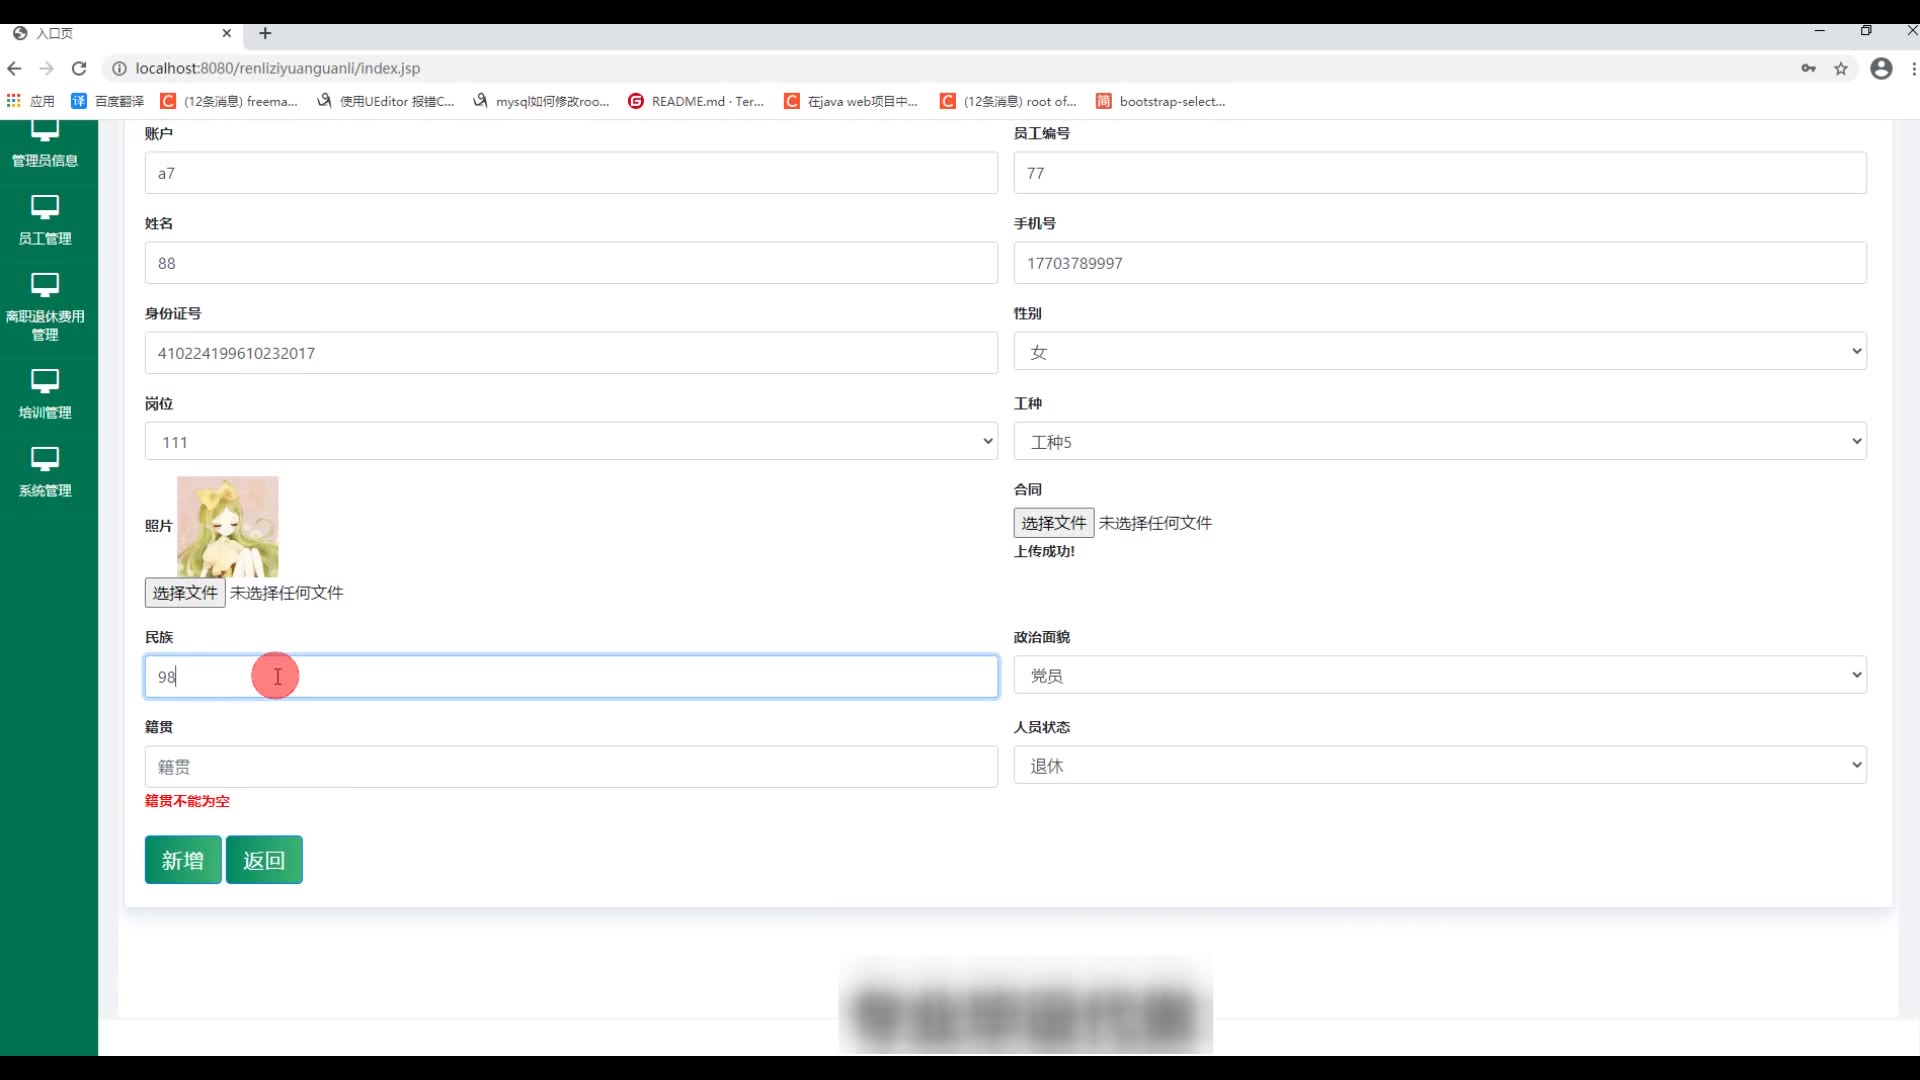
Task: Click the saved password key icon
Action: [x=1808, y=68]
